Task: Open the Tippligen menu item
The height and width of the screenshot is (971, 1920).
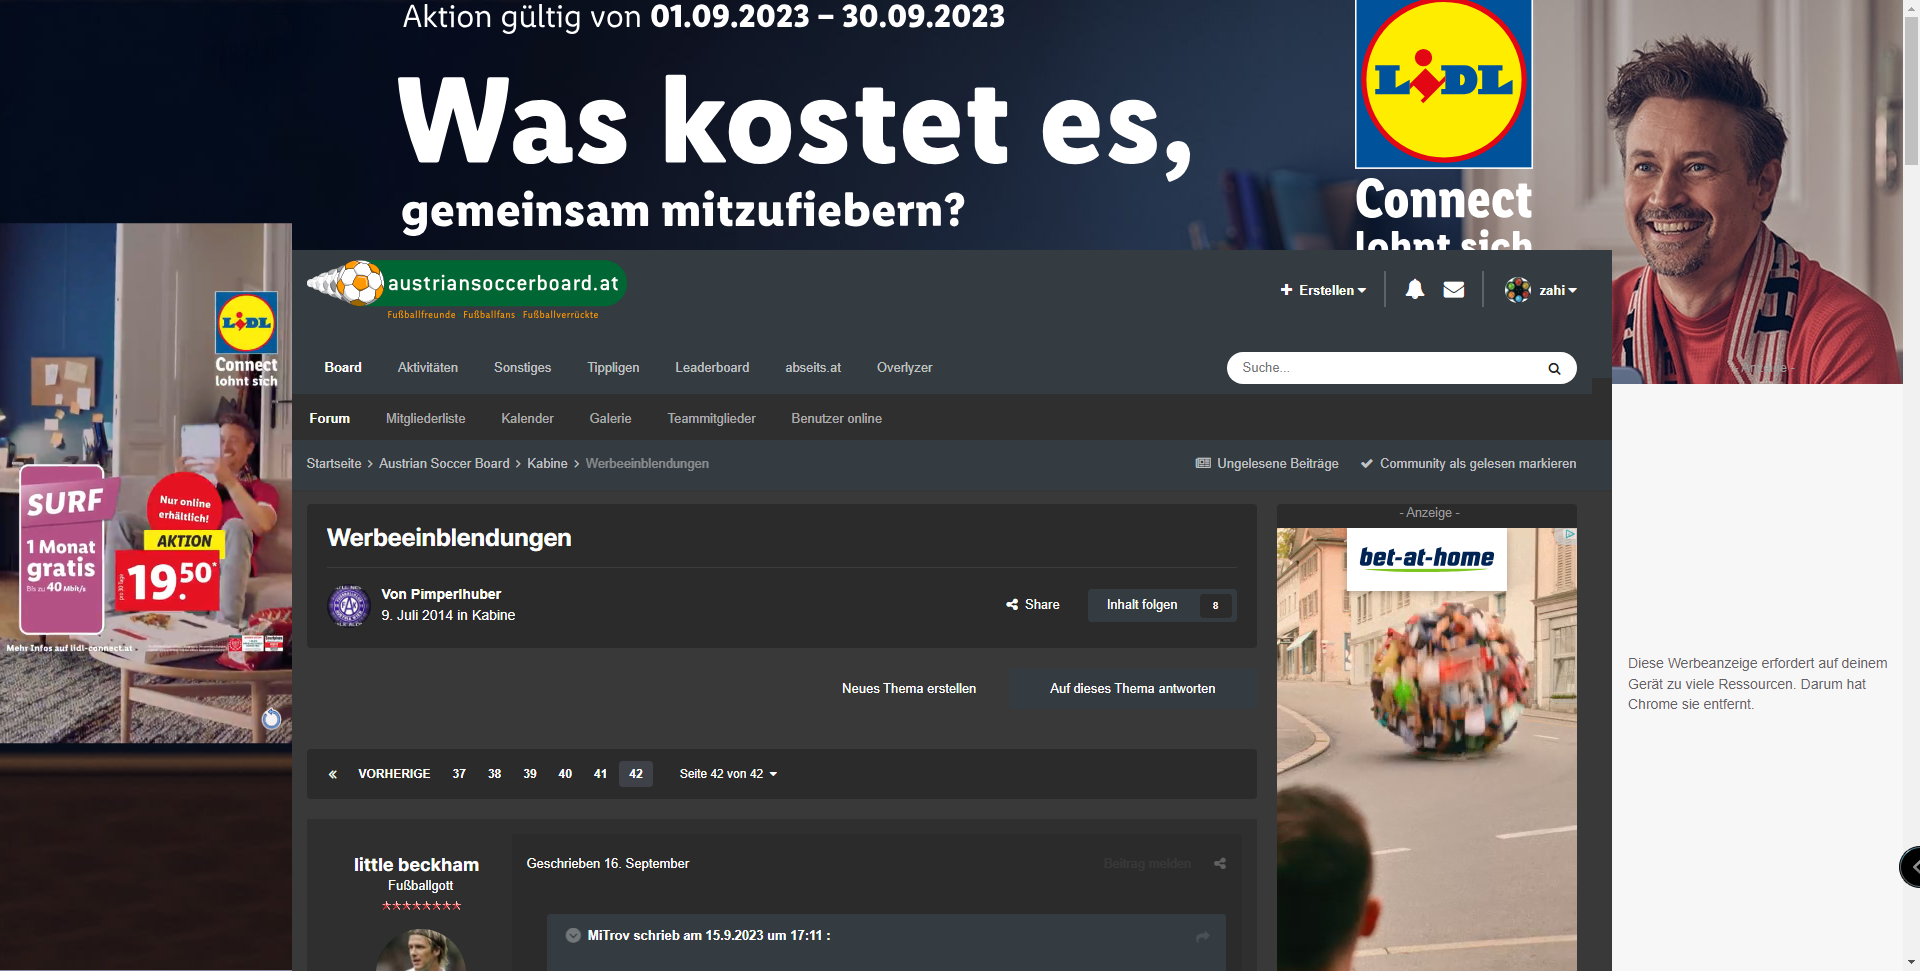Action: click(x=613, y=368)
